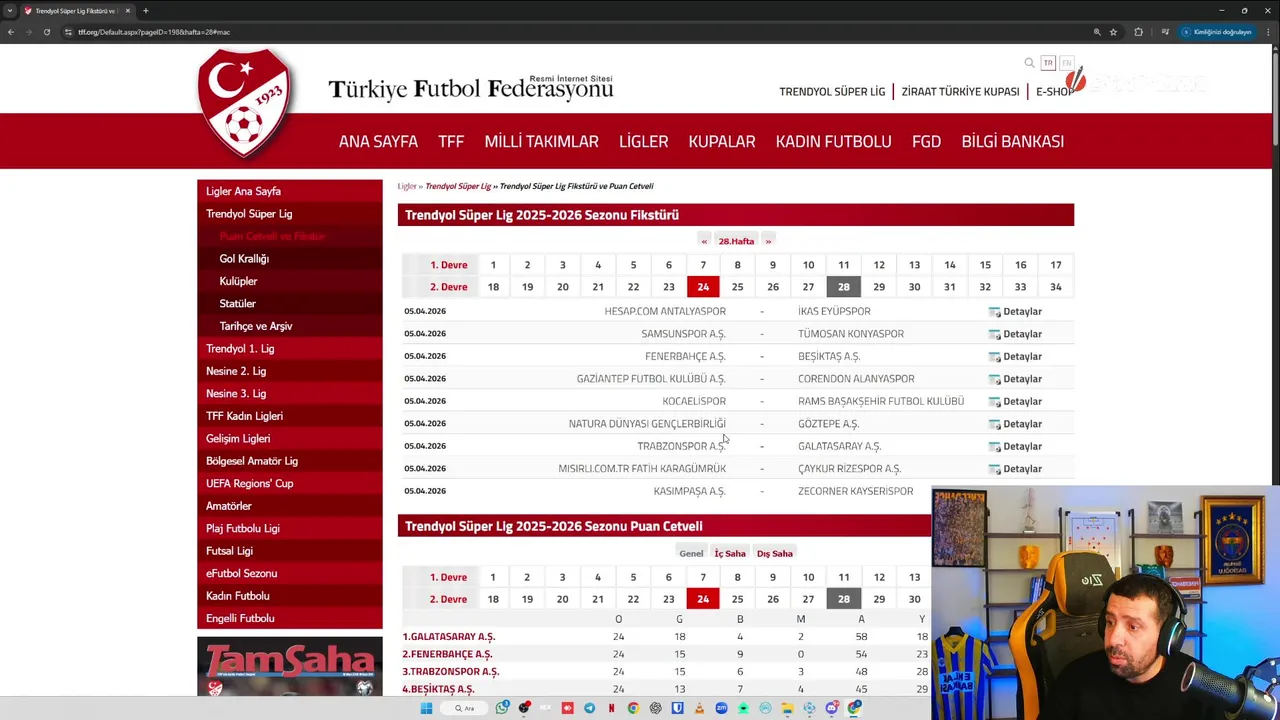Open WhatsApp from the taskbar
This screenshot has width=1280, height=720.
pyautogui.click(x=502, y=708)
